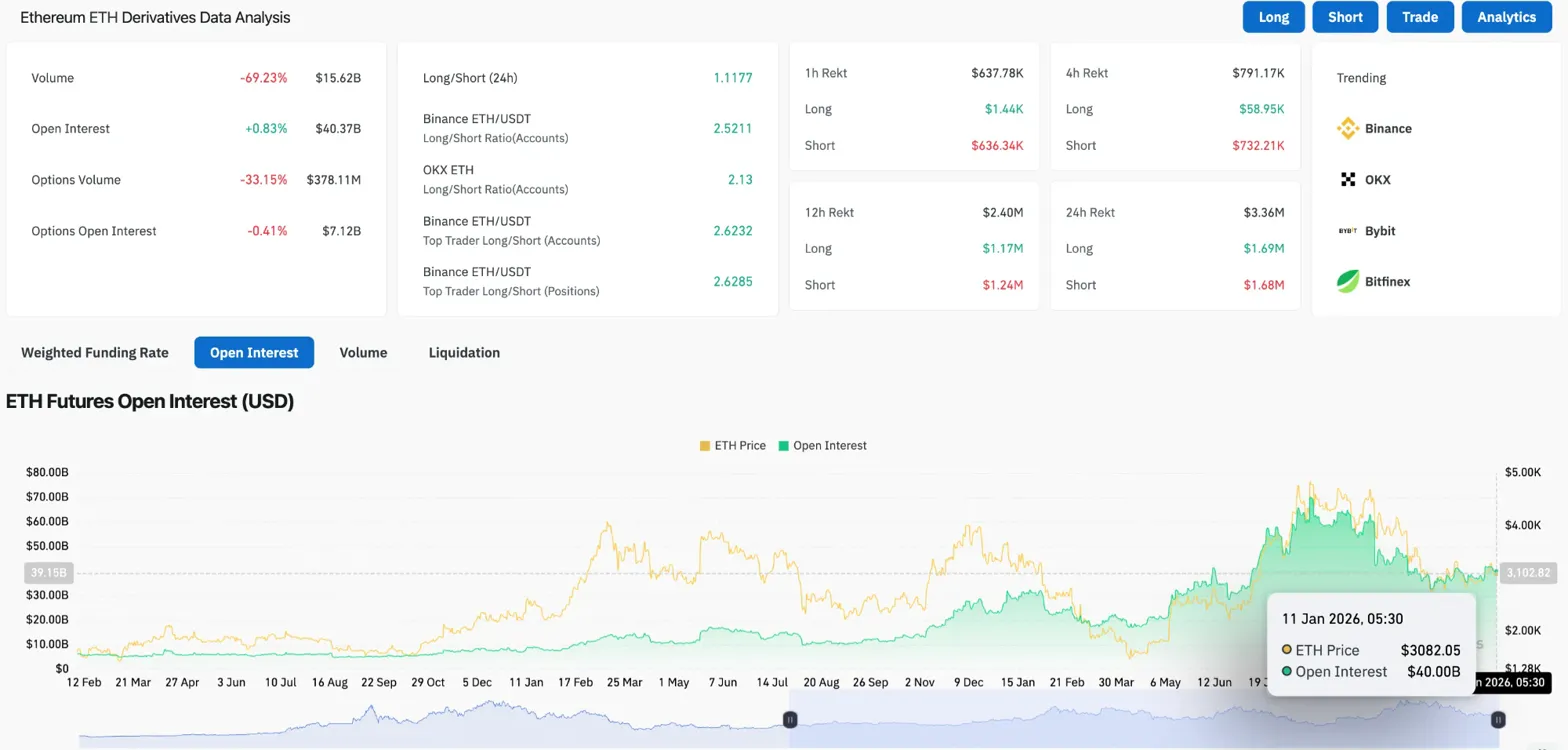This screenshot has width=1568, height=750.
Task: Open the Volume chart tab
Action: (x=363, y=353)
